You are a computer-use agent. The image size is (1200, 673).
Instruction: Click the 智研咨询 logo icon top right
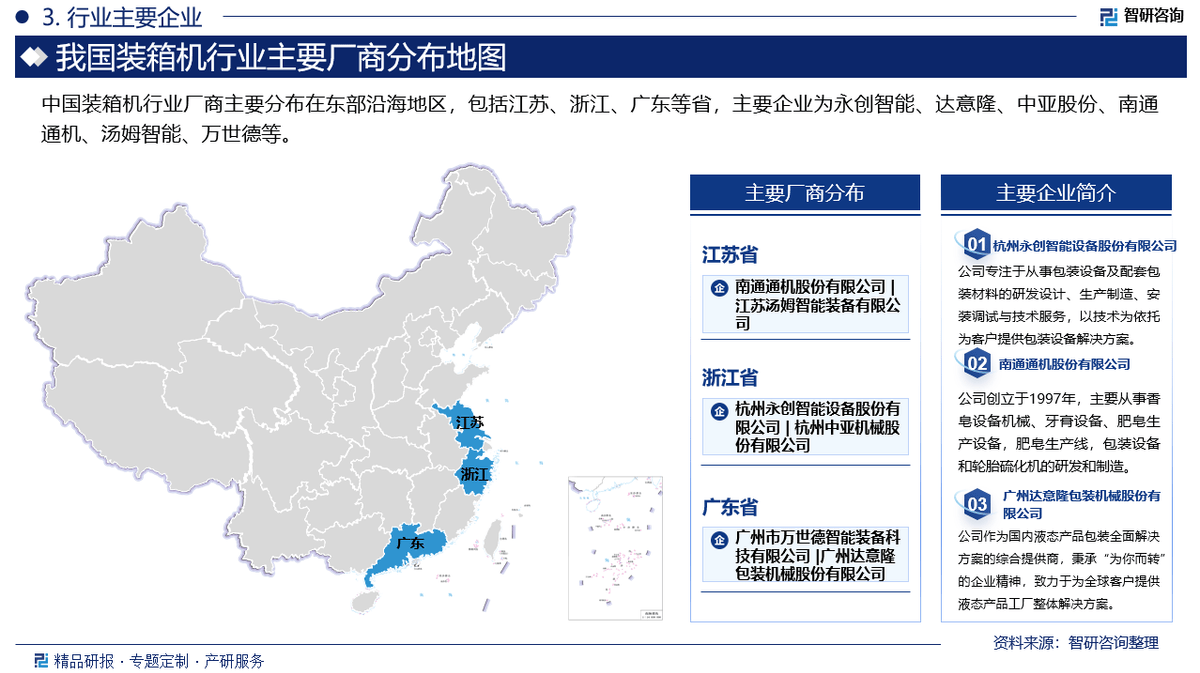1107,16
